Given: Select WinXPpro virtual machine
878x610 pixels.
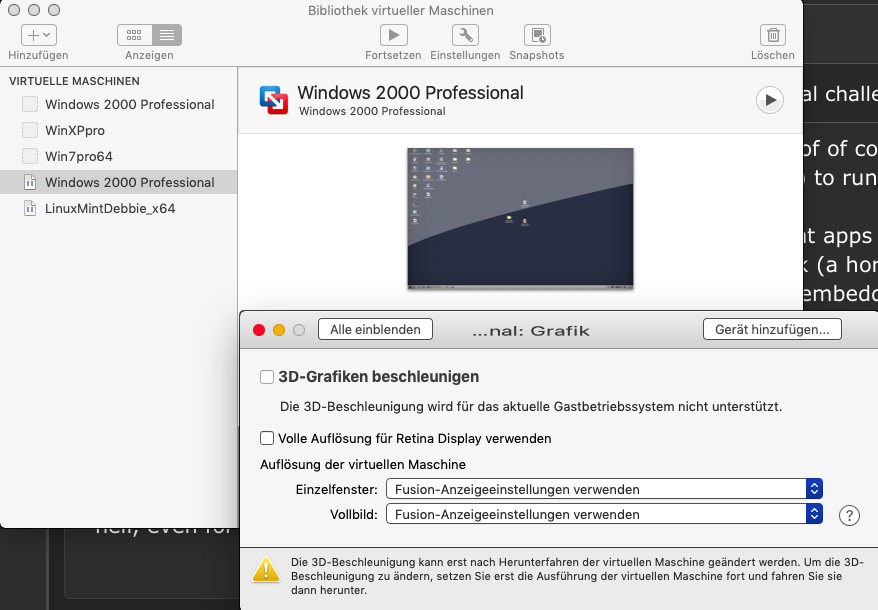Looking at the screenshot, I should coord(118,130).
